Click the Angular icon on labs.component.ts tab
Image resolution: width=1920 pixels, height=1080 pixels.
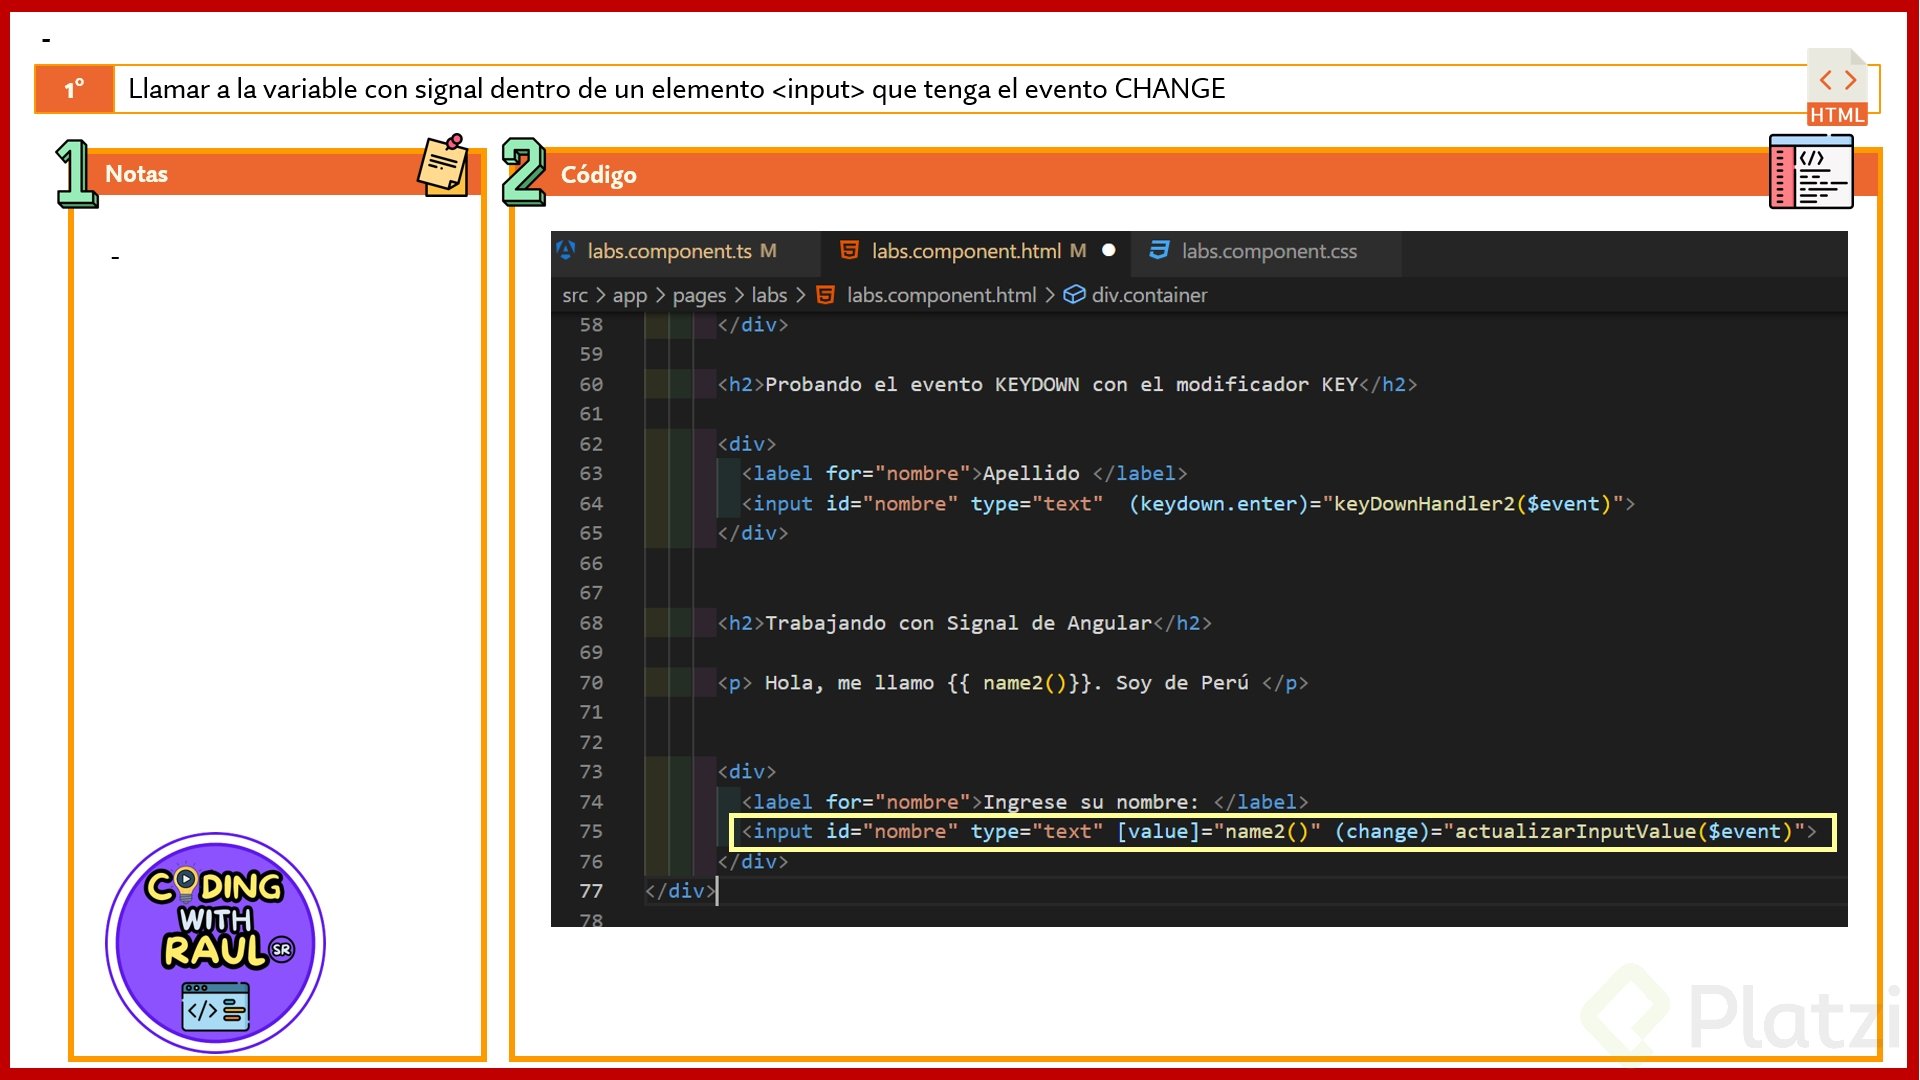click(x=566, y=250)
